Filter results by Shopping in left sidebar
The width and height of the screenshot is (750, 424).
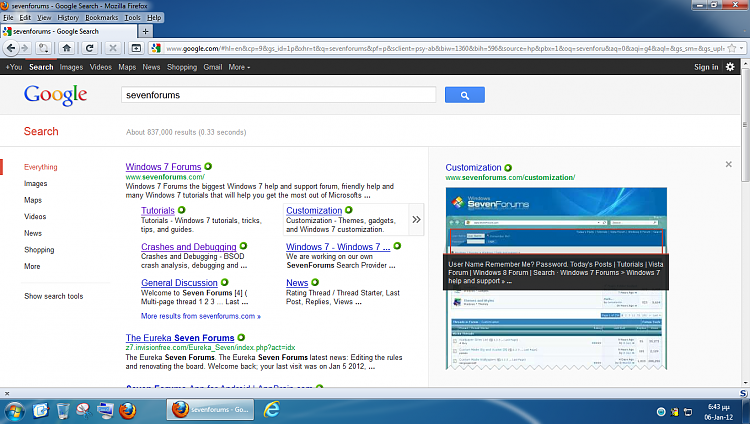click(39, 249)
